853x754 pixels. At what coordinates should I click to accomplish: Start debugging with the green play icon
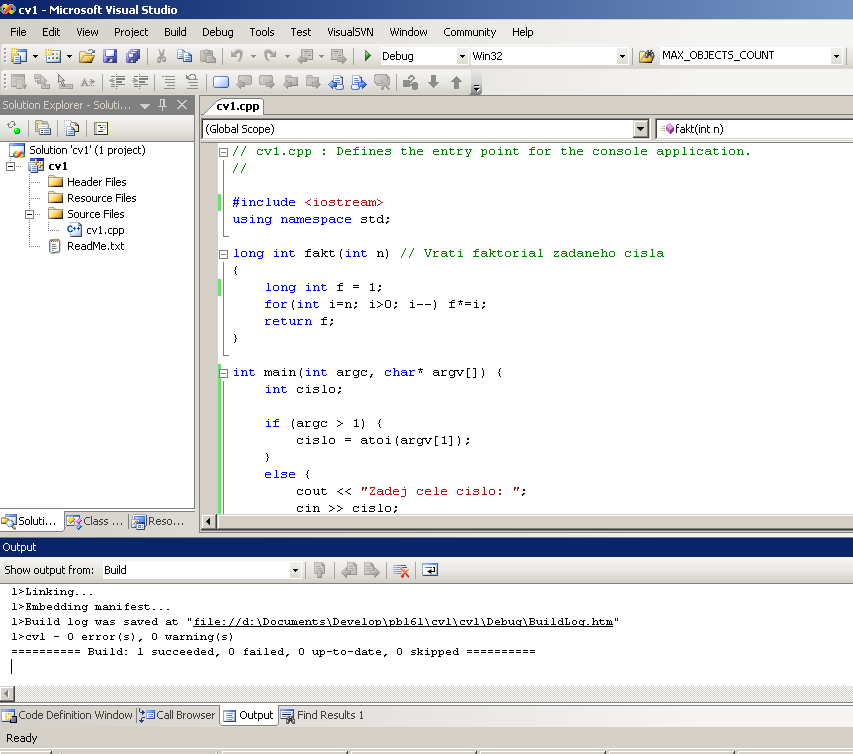pyautogui.click(x=368, y=56)
